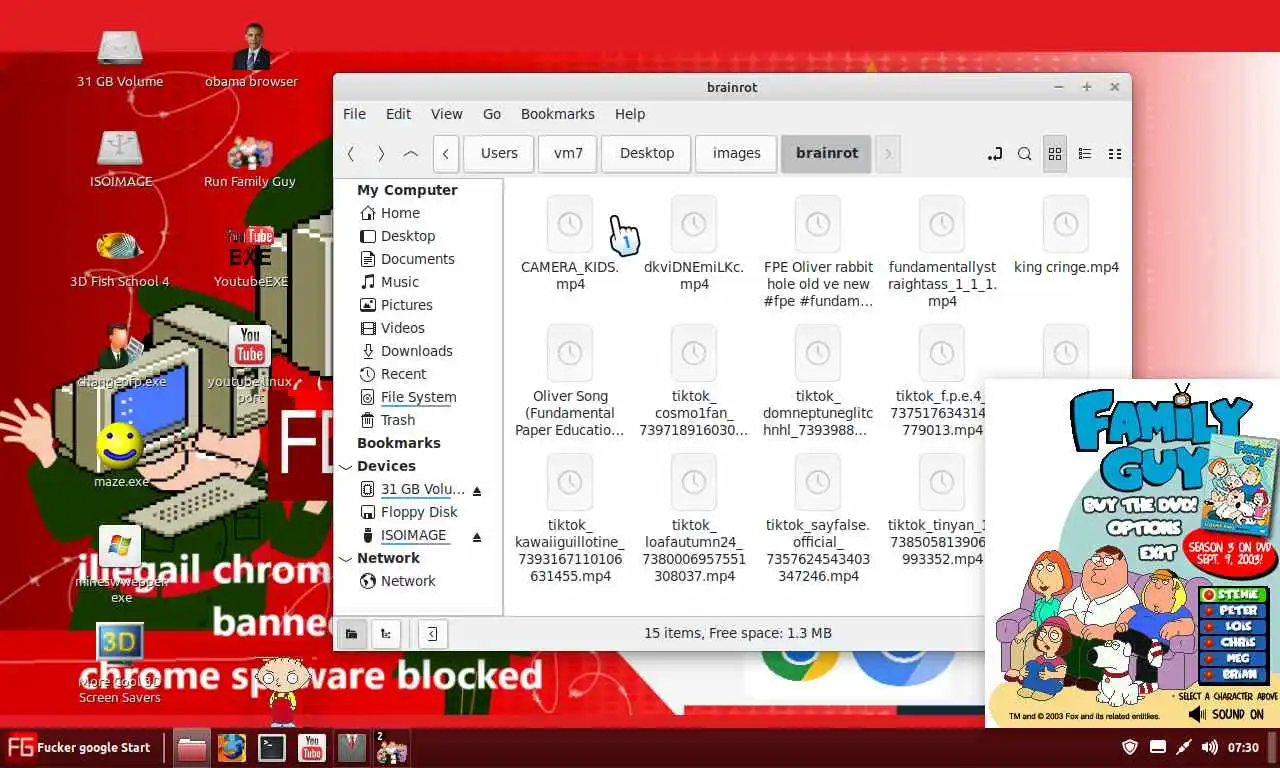This screenshot has width=1280, height=768.
Task: Select the FPE Oliver rabbit hole video file
Action: point(818,225)
